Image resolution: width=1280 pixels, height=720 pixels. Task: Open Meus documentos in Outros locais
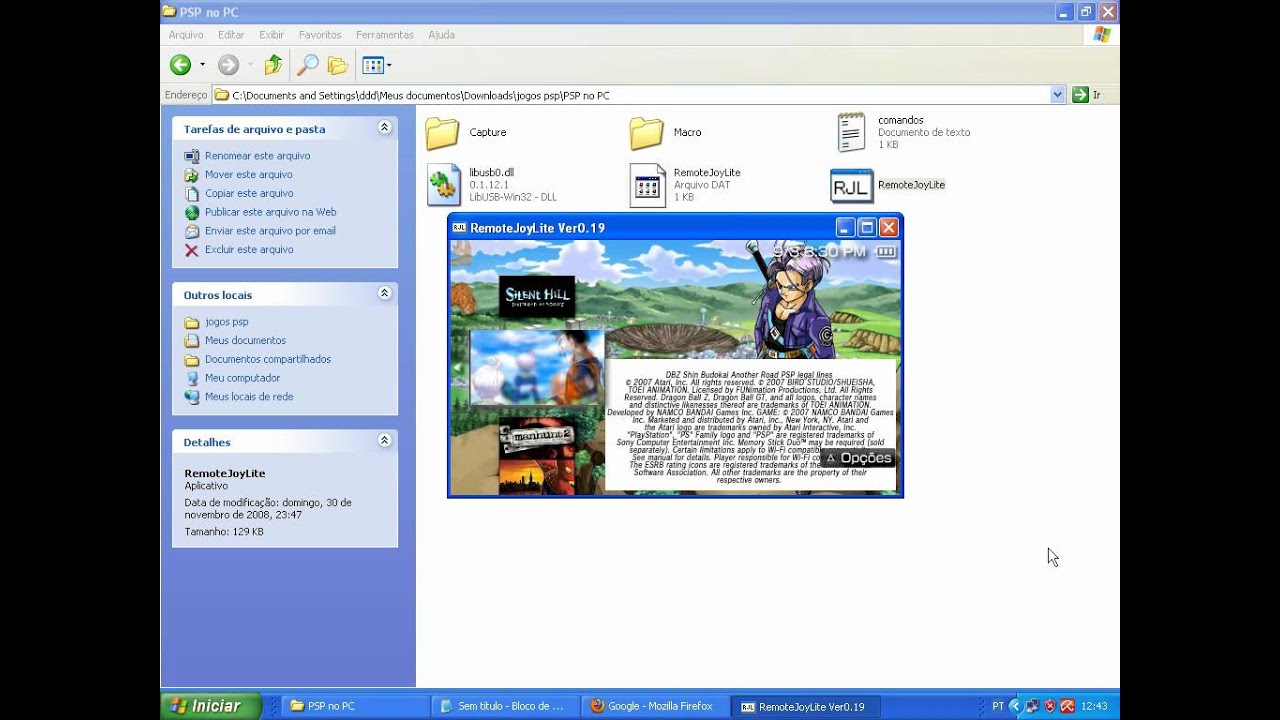tap(245, 341)
